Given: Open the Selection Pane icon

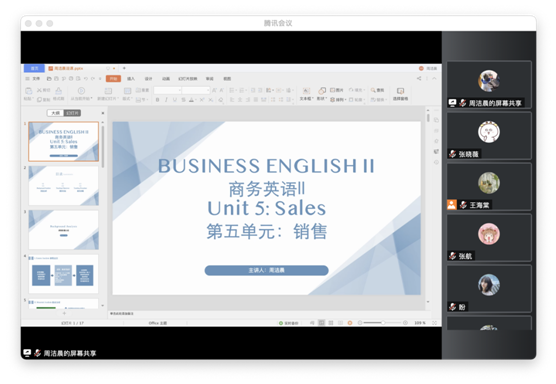Looking at the screenshot, I should pos(400,91).
